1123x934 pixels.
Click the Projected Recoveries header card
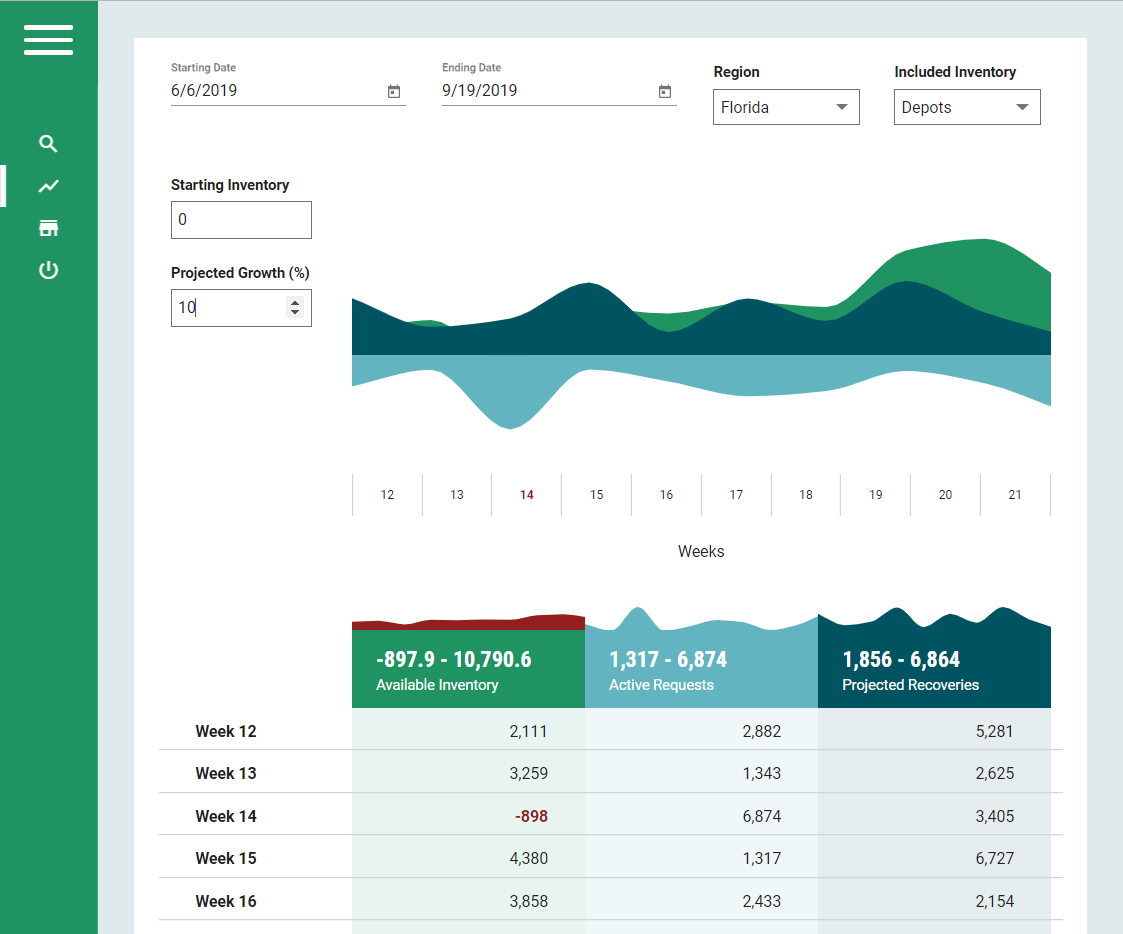(x=934, y=669)
